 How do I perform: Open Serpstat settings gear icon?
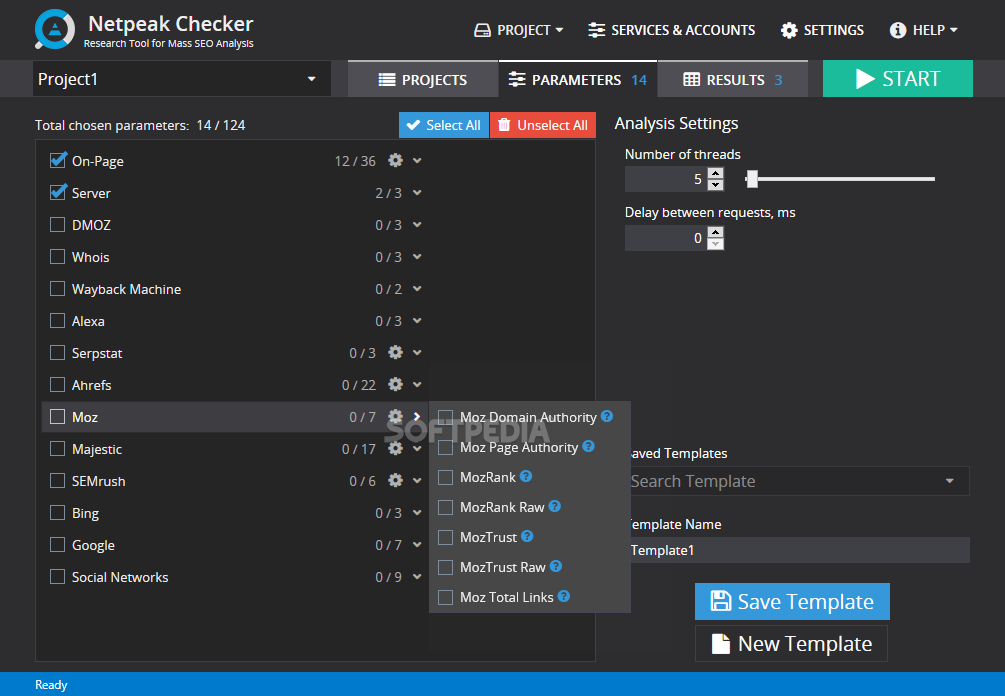pyautogui.click(x=395, y=352)
